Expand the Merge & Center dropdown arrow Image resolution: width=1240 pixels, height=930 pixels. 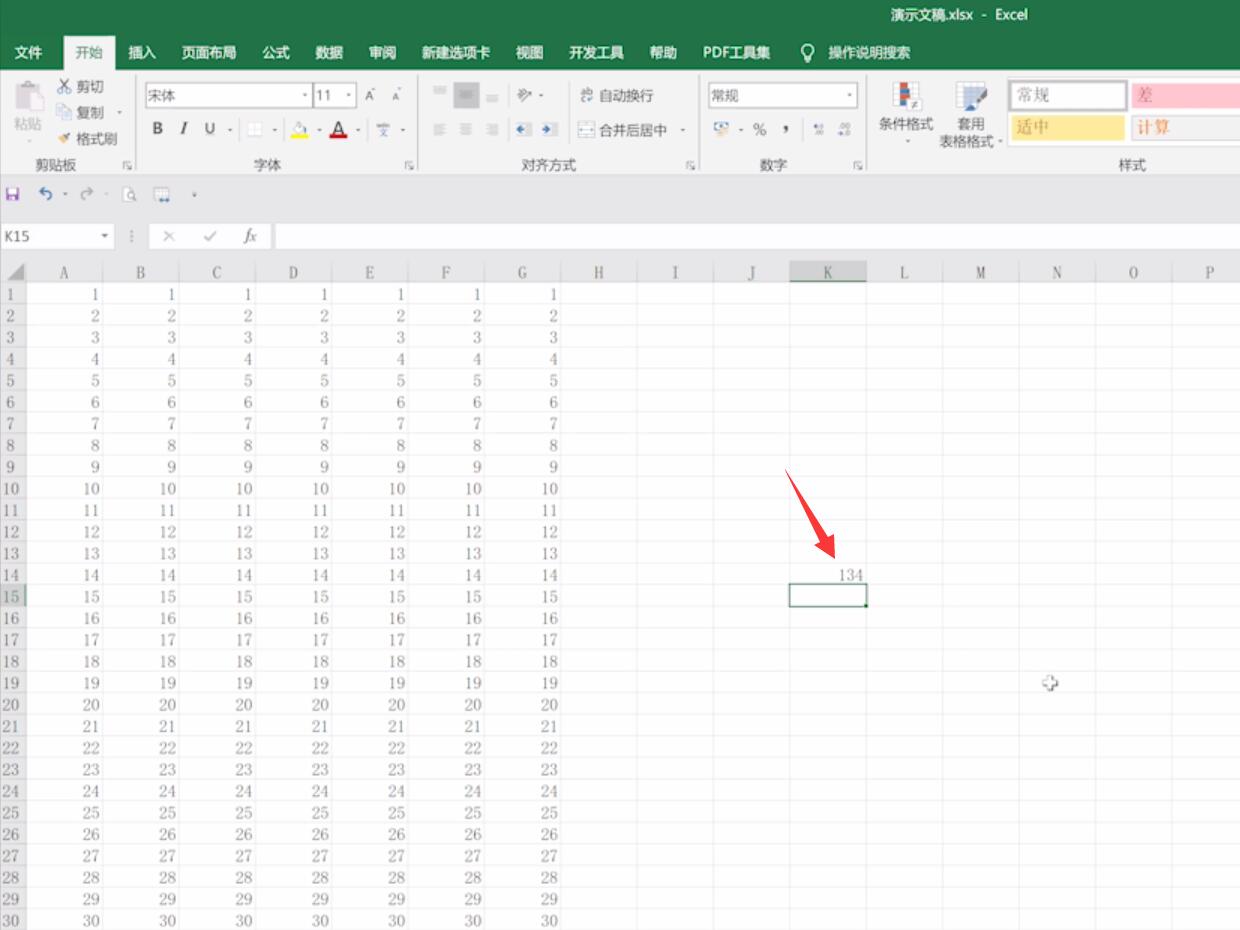pos(683,130)
